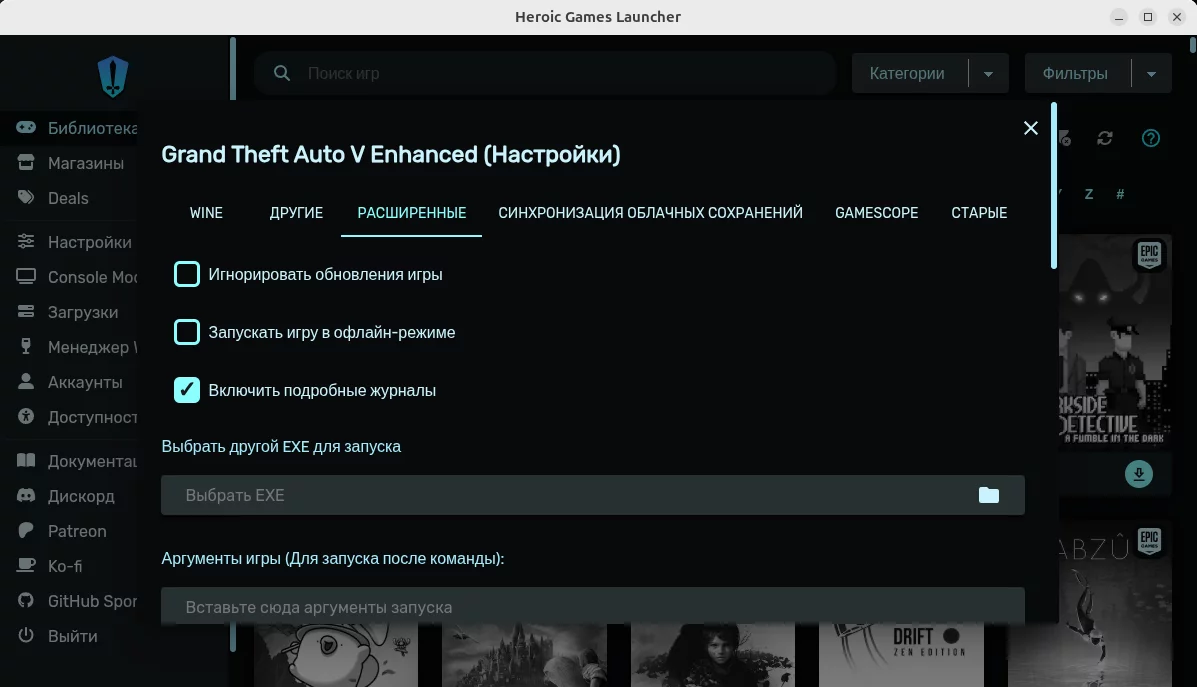Screen dimensions: 1197x687
Task: Select the РАСШИРЕННЫЕ tab
Action: coord(411,213)
